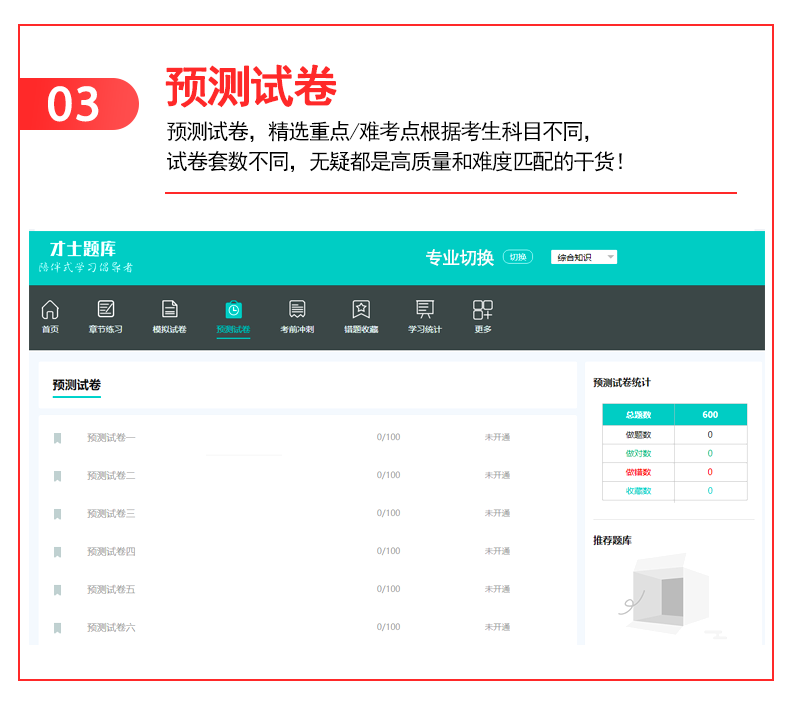Open 预测试卷二 from the list
The height and width of the screenshot is (714, 790).
tap(111, 475)
